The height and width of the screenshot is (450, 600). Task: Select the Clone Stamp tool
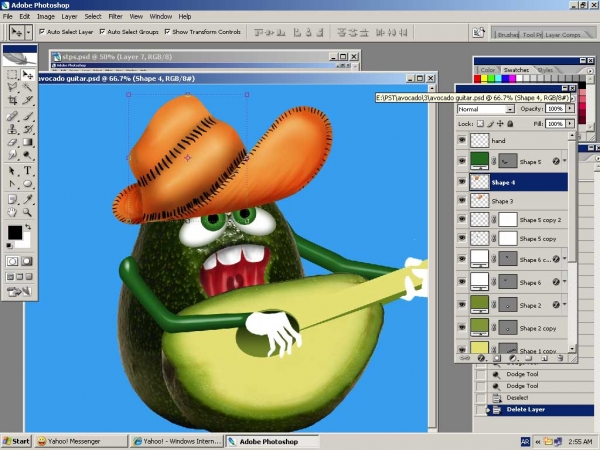(x=12, y=129)
